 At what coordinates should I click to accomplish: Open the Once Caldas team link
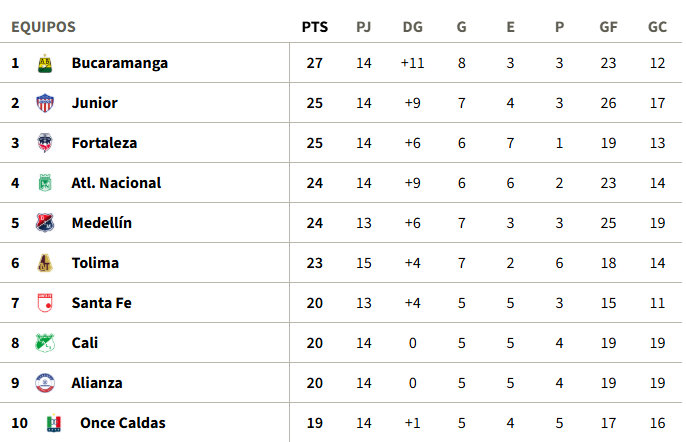pyautogui.click(x=122, y=423)
